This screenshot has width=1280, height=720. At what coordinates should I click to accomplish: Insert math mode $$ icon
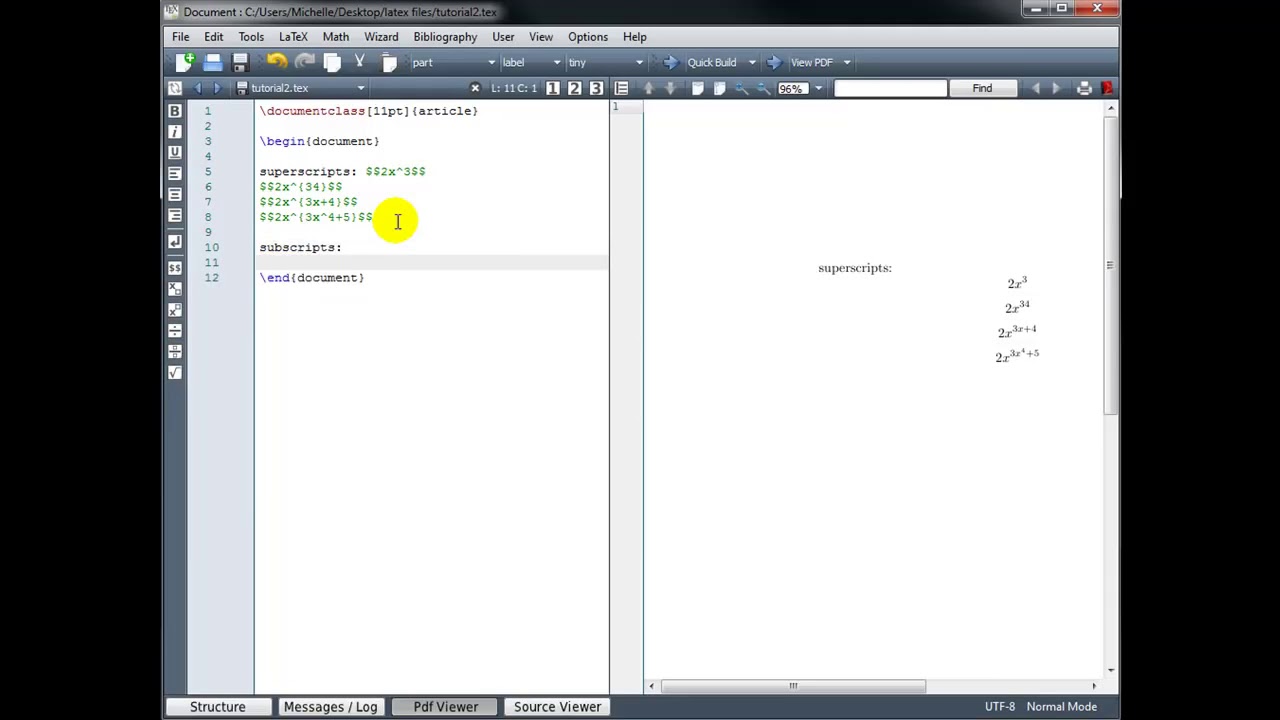tap(175, 267)
